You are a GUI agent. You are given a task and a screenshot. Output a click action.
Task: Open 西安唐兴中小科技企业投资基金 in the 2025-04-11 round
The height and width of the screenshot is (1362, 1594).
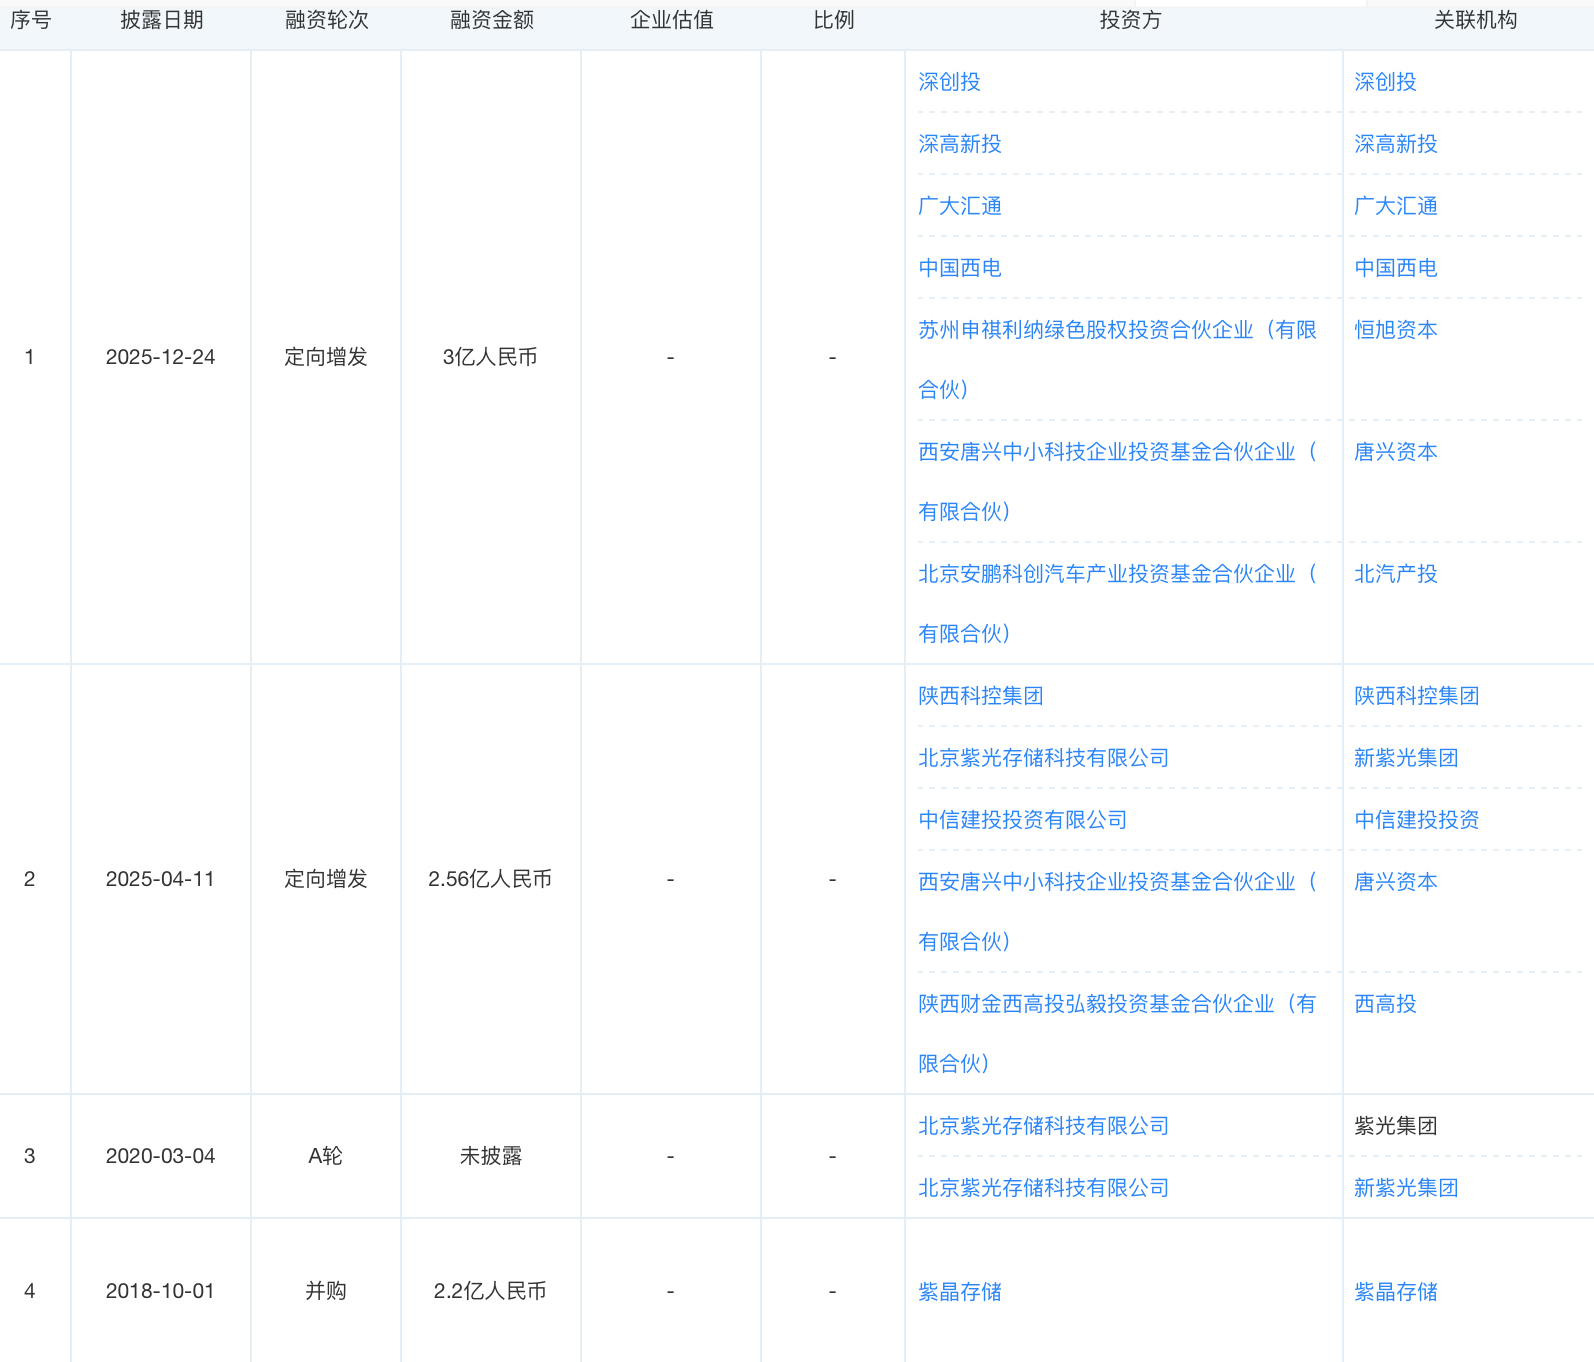(x=1118, y=911)
